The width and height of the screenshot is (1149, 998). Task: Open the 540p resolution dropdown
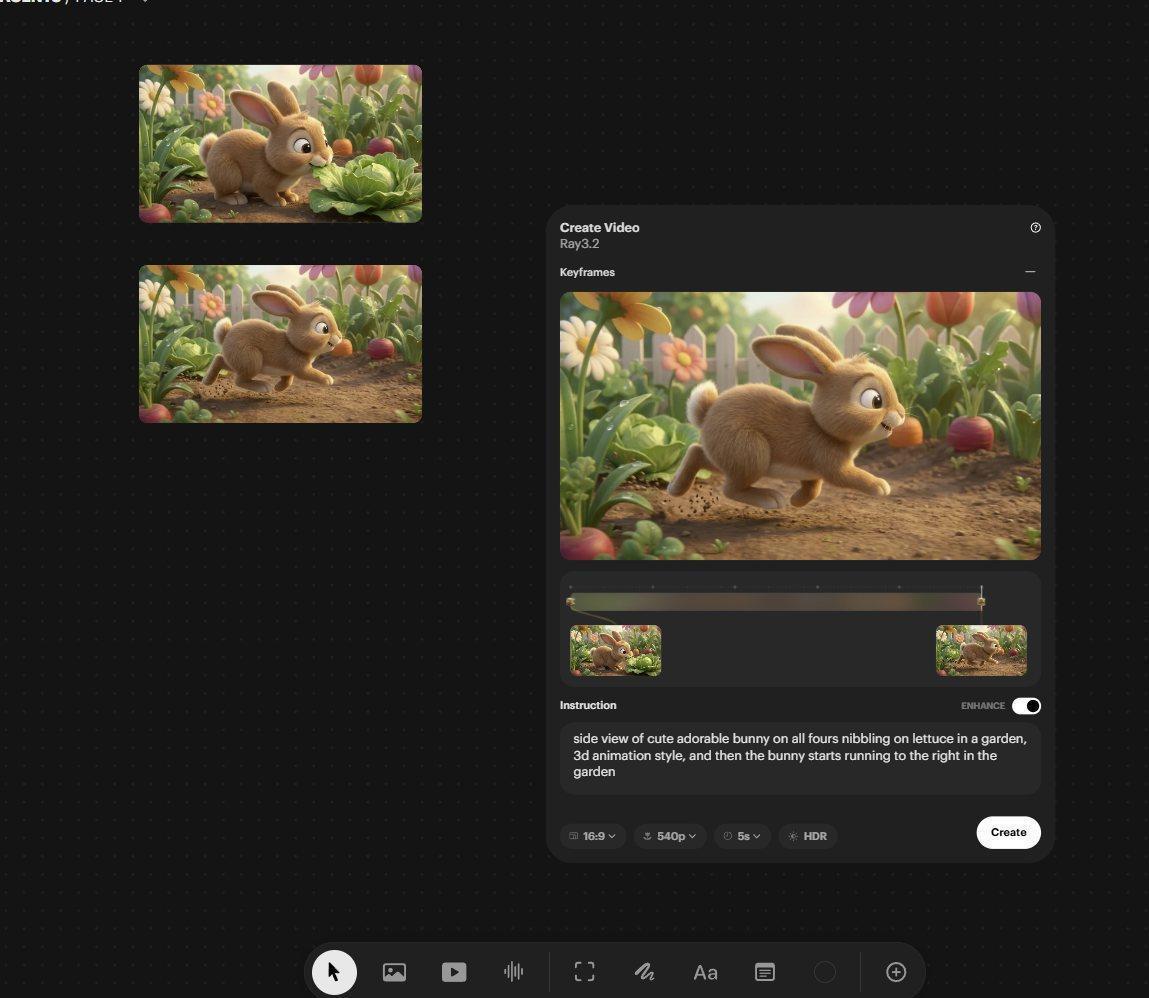[x=669, y=836]
